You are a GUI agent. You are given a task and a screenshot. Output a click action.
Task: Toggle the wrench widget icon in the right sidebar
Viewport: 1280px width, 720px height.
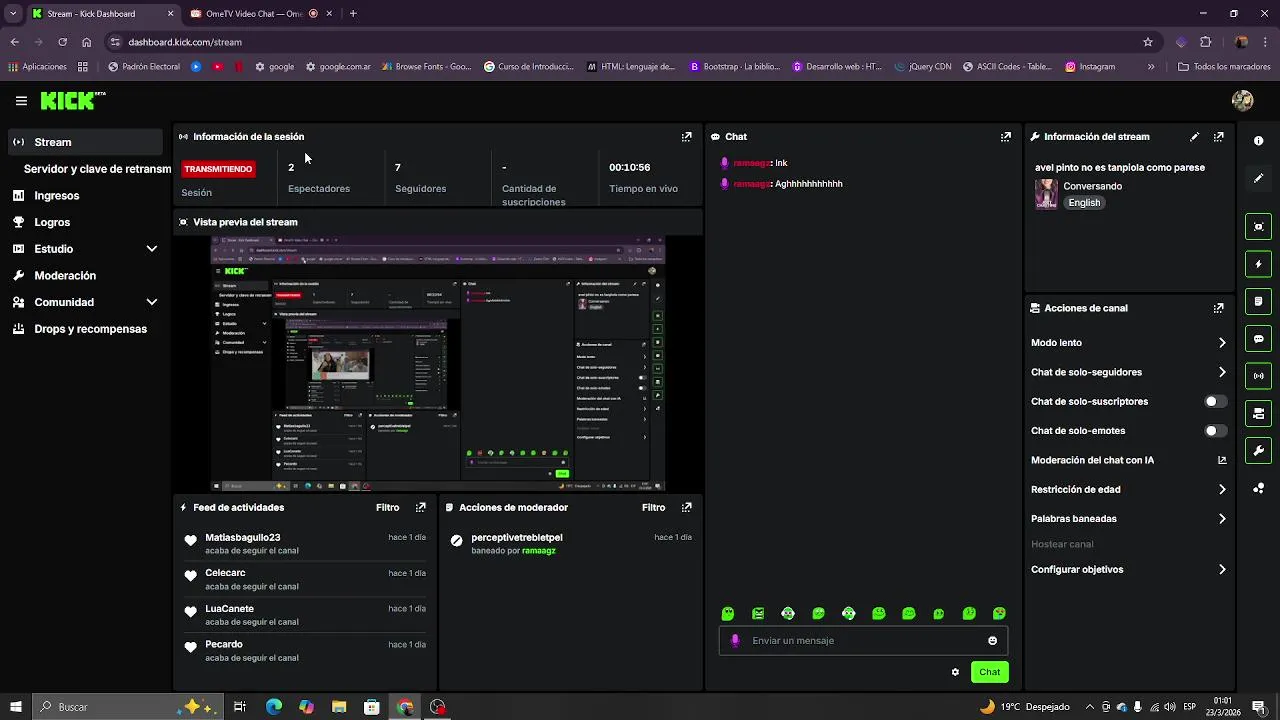(x=1258, y=450)
